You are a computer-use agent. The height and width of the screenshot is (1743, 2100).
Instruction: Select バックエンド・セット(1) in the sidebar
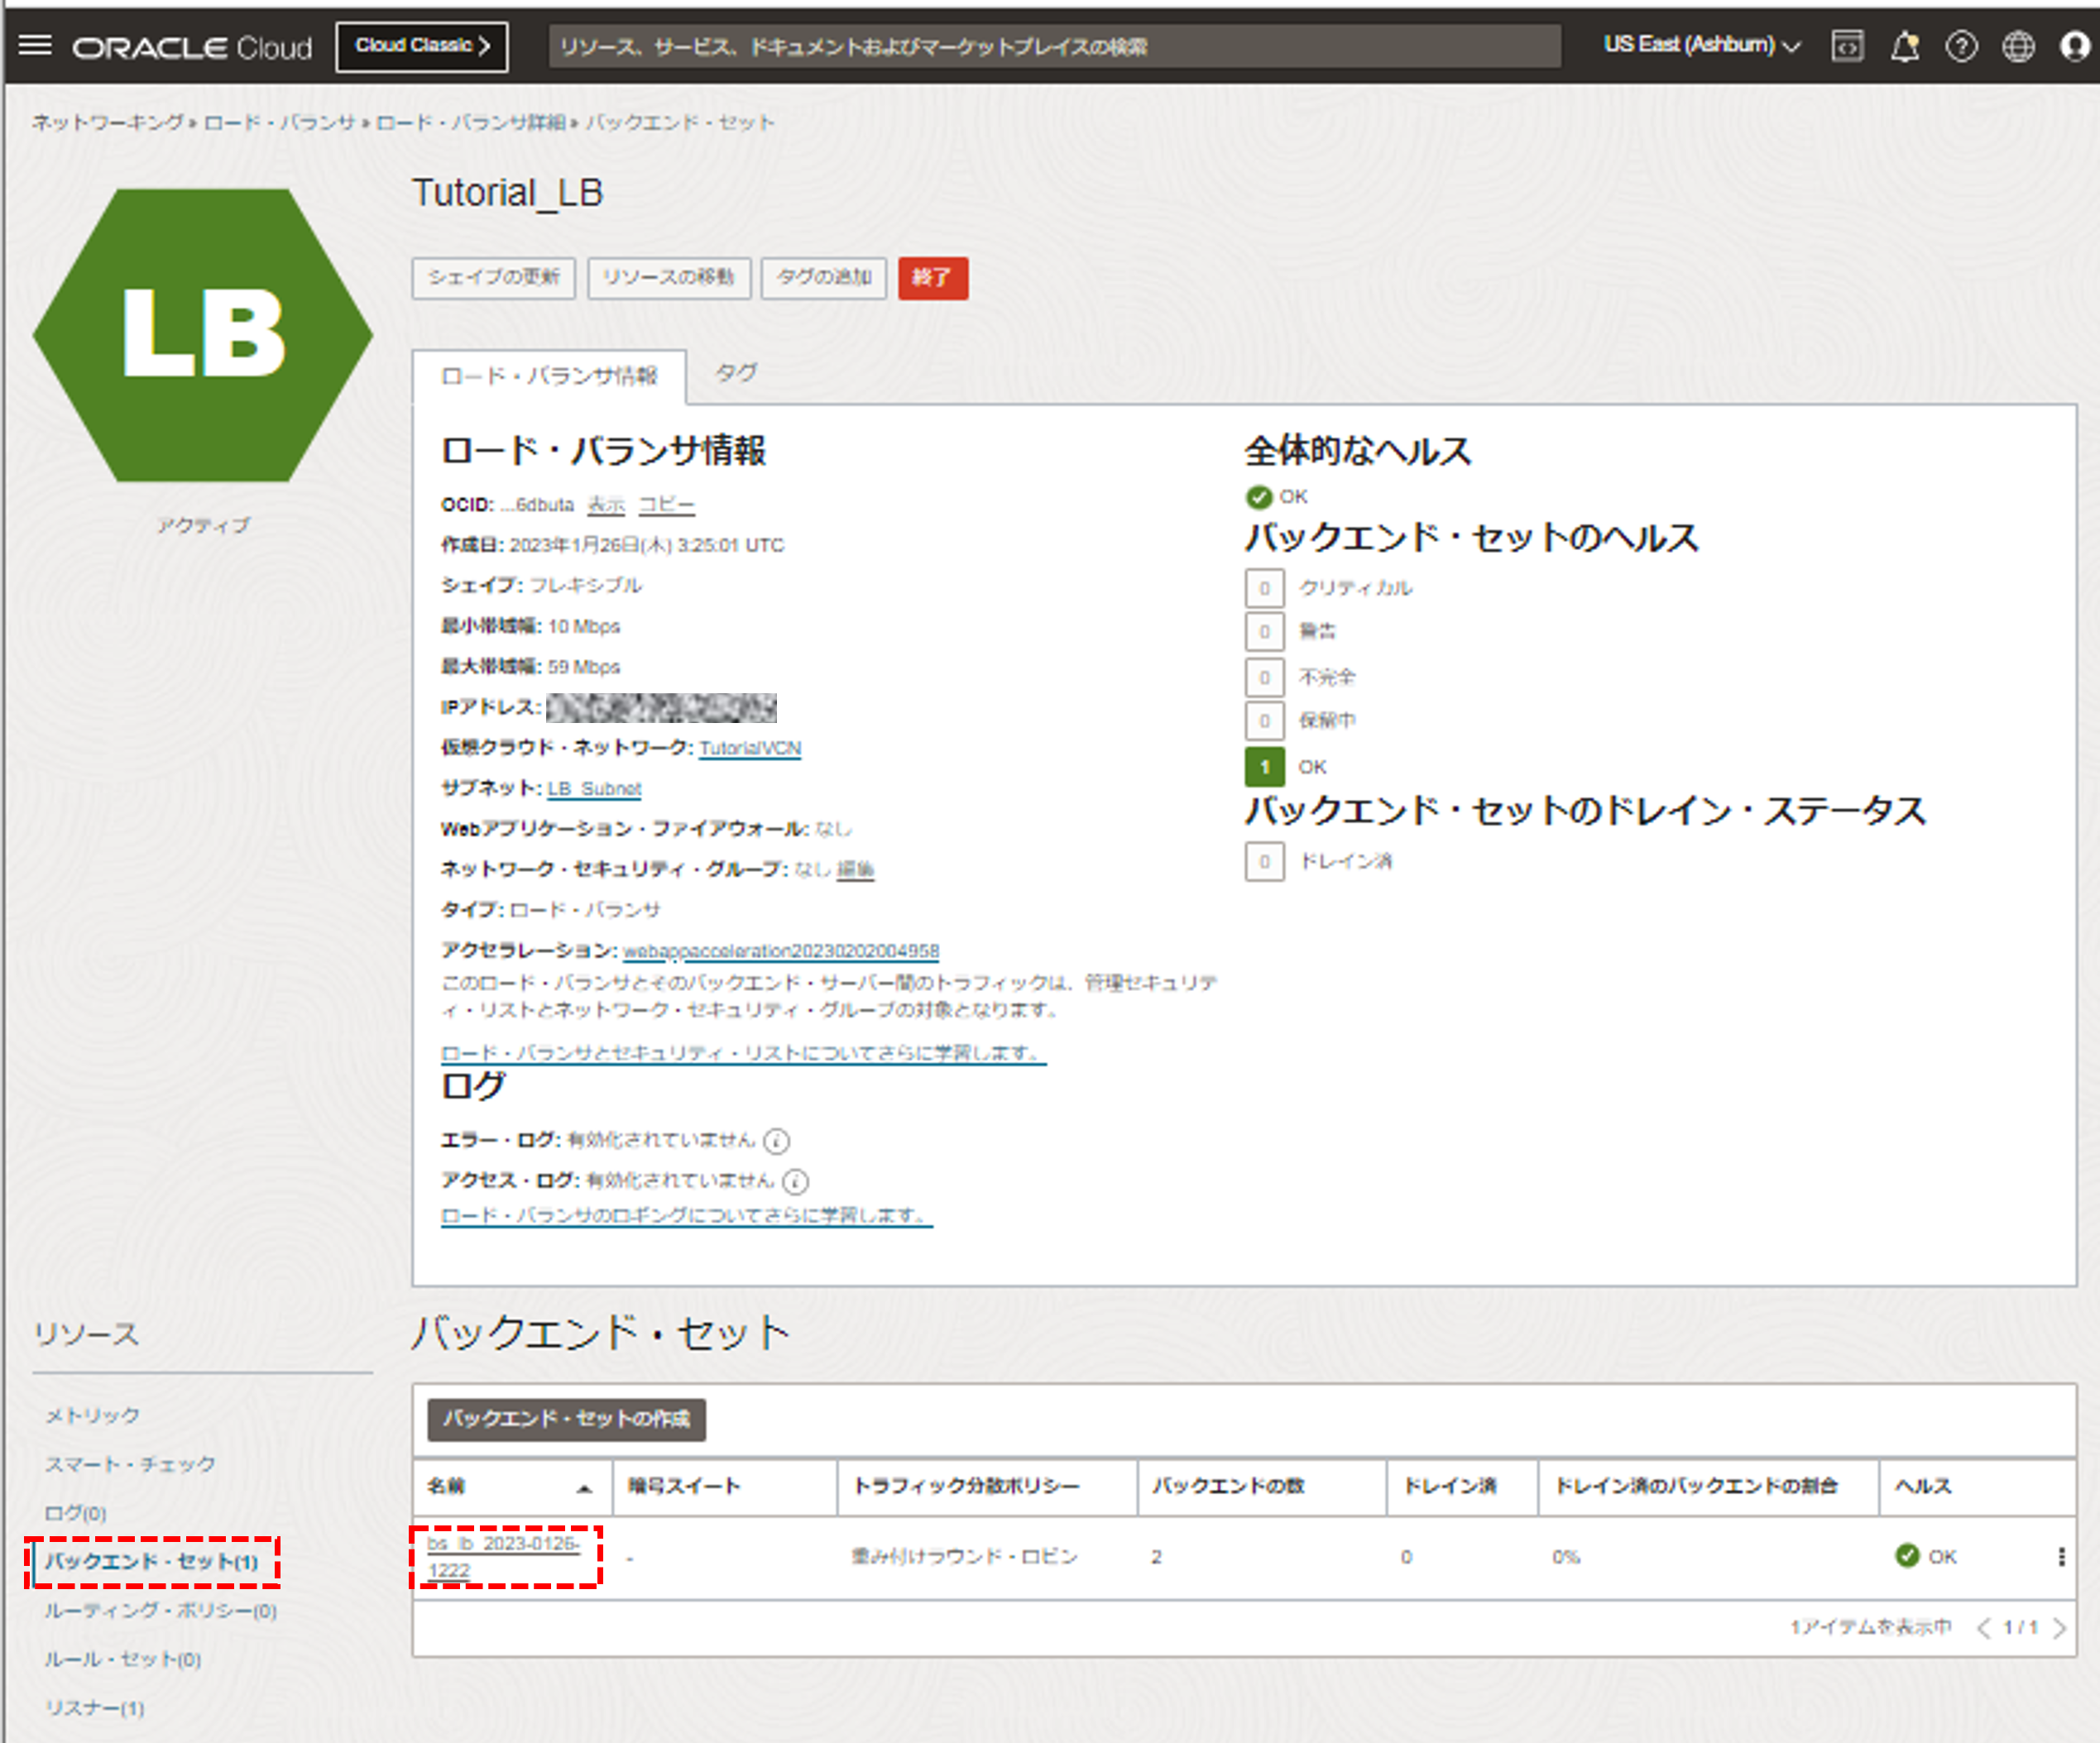pos(150,1561)
